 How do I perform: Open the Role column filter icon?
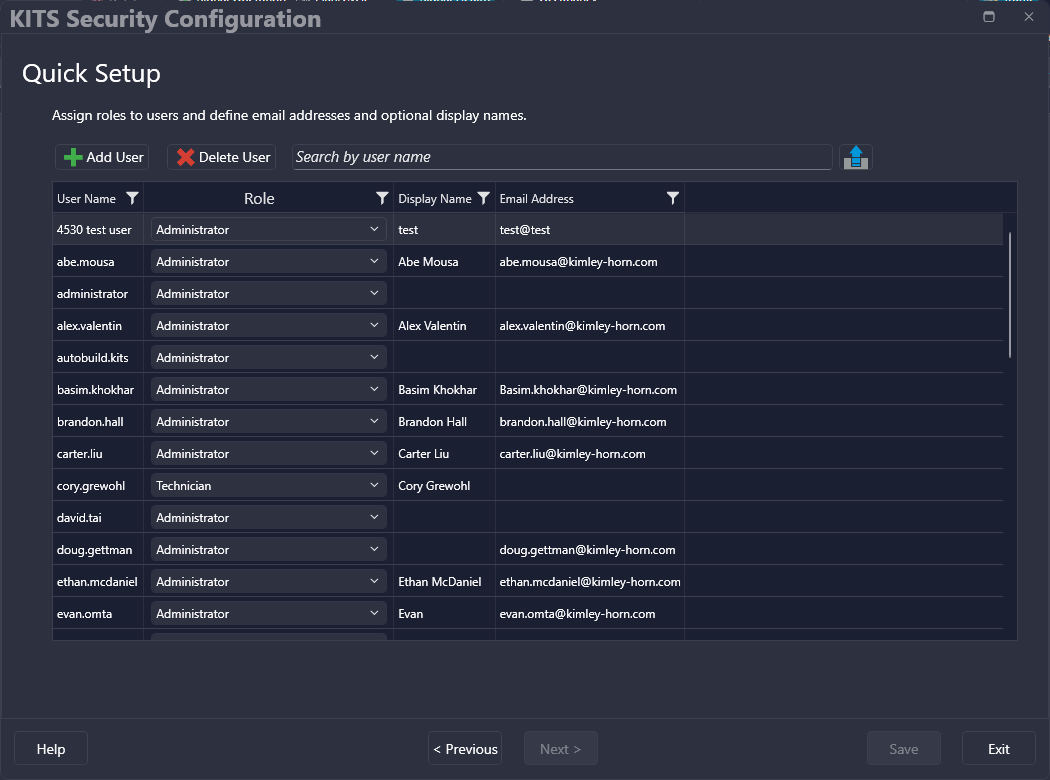click(x=382, y=199)
